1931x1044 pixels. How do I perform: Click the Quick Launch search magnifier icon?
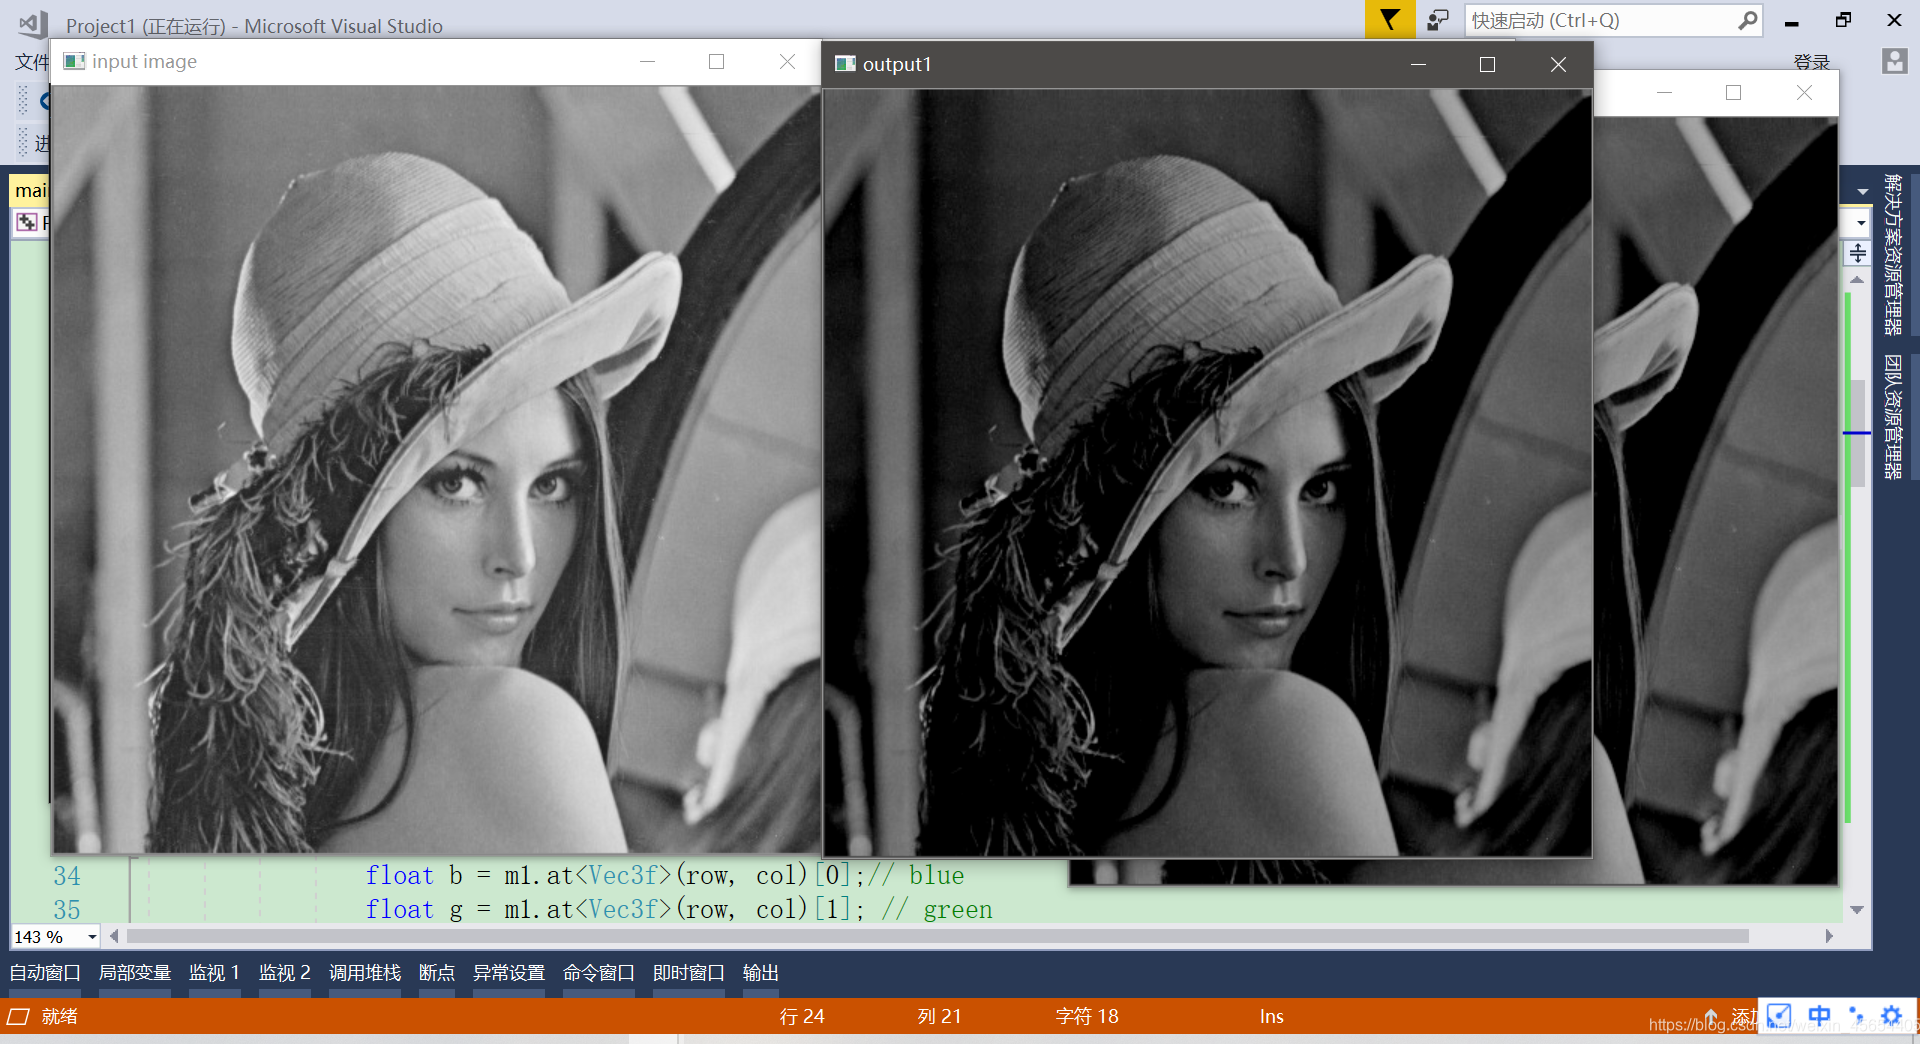coord(1747,20)
